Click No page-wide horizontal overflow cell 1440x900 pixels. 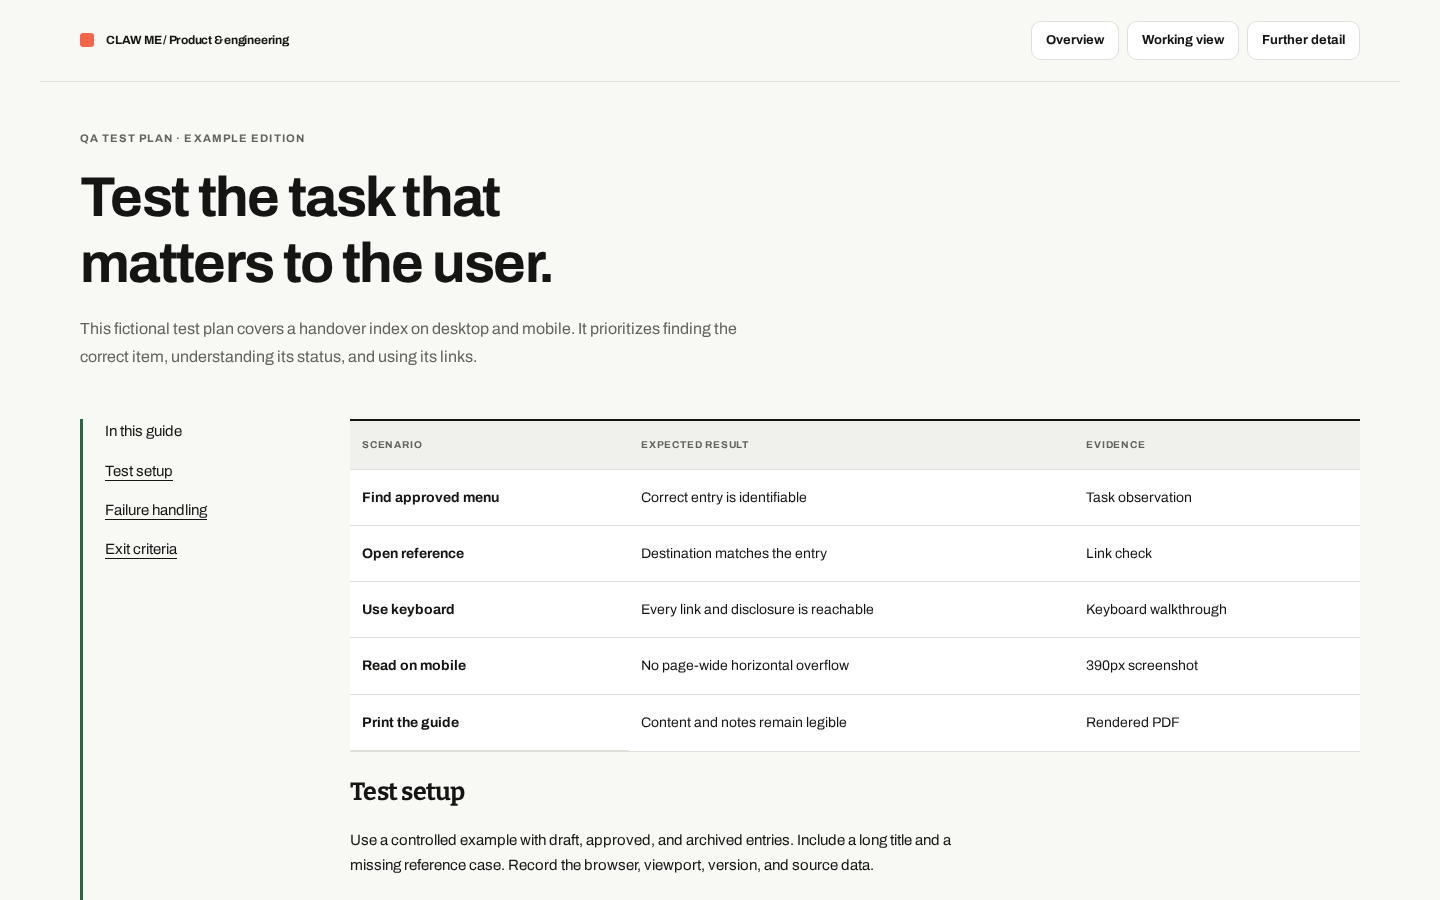(851, 666)
